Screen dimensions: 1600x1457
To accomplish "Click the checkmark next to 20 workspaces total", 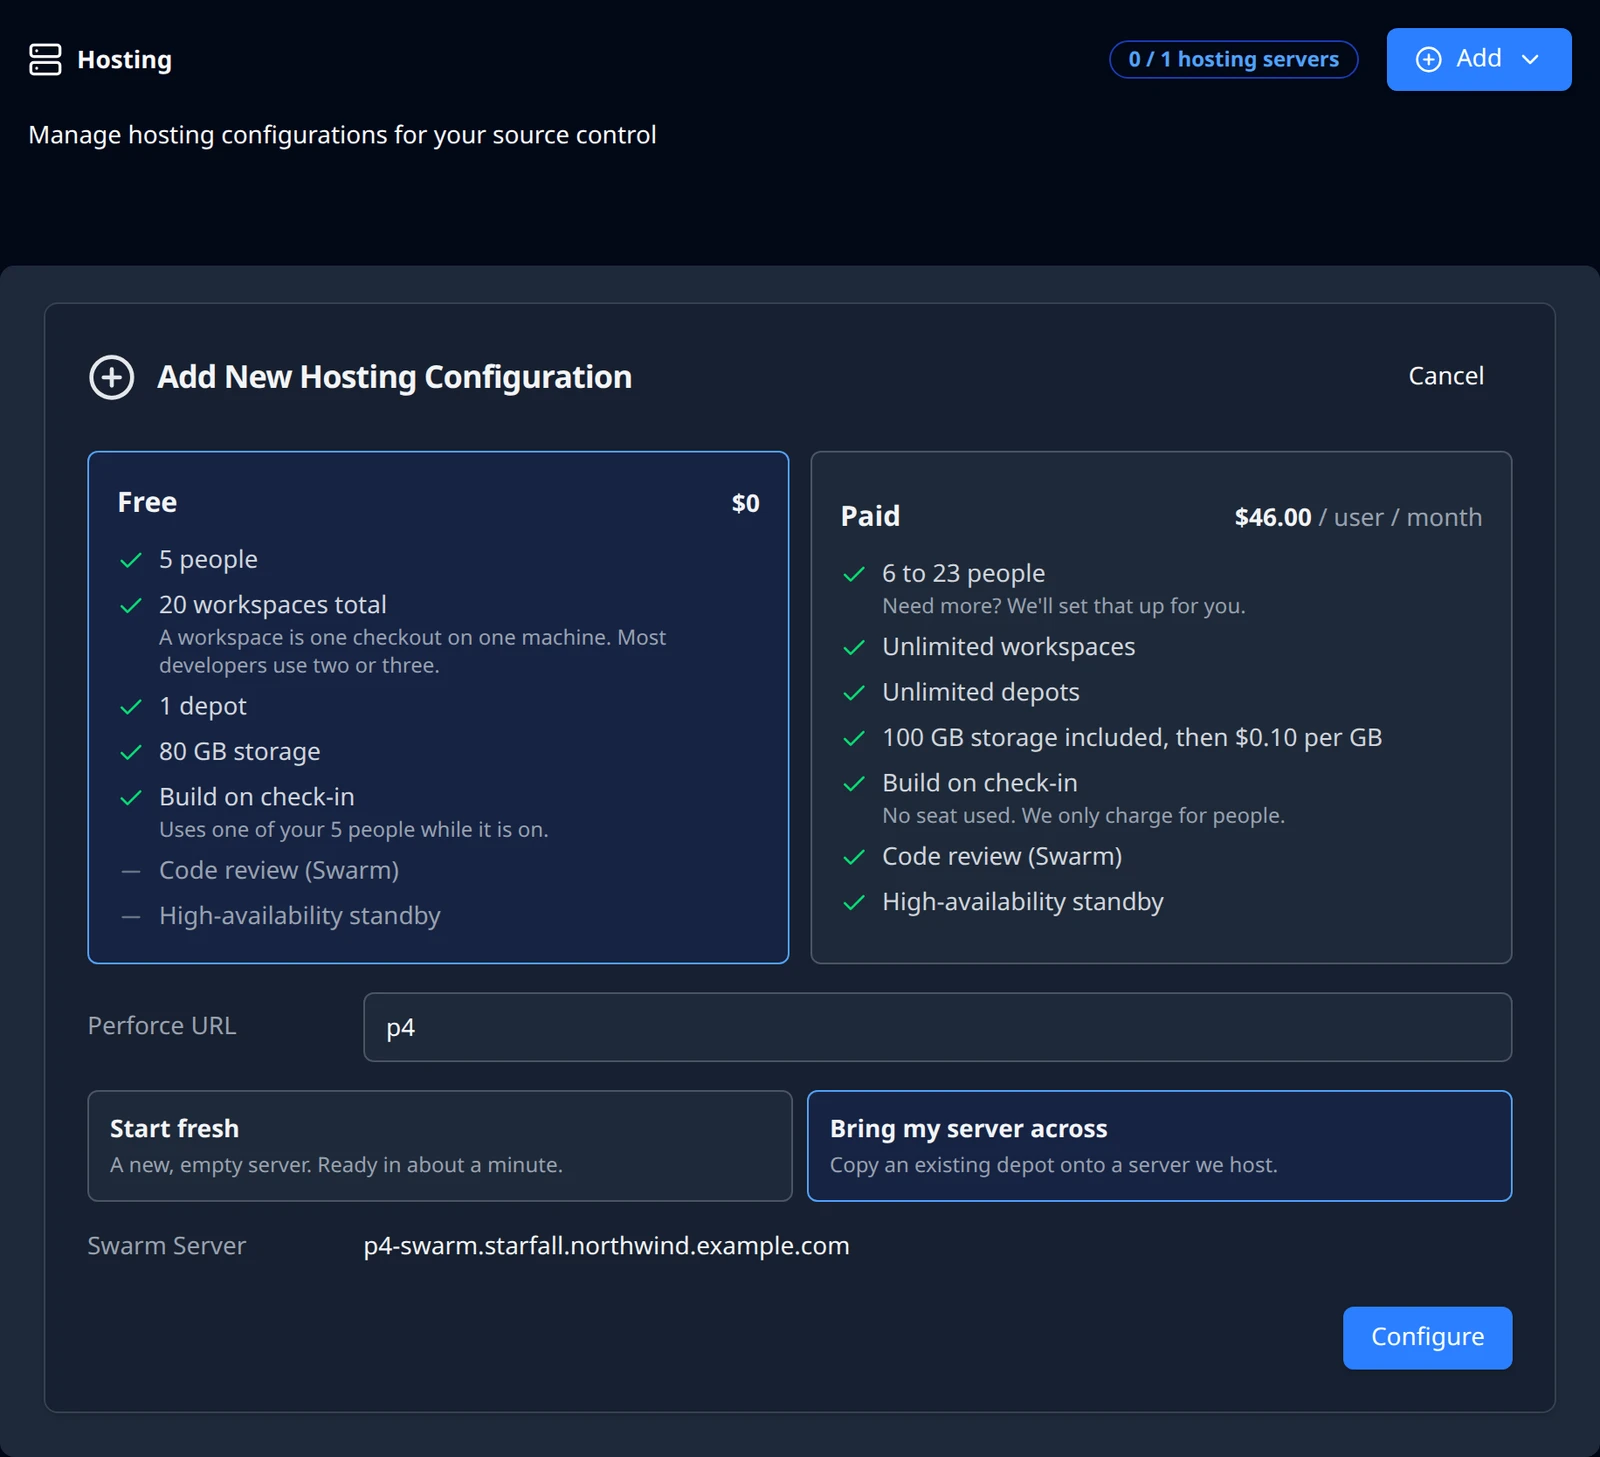I will 131,606.
